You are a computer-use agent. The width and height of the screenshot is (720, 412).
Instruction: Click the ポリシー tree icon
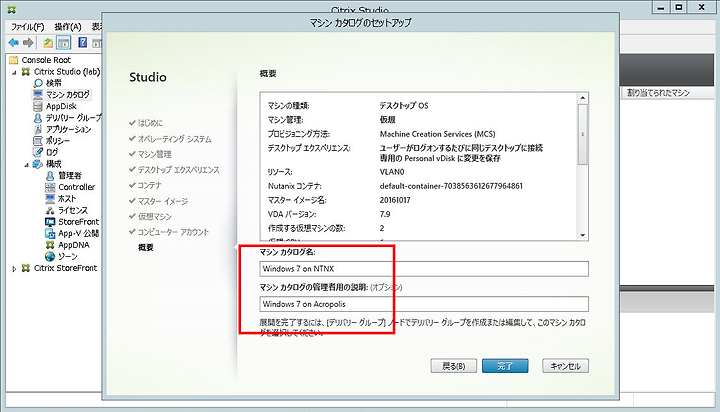(38, 141)
